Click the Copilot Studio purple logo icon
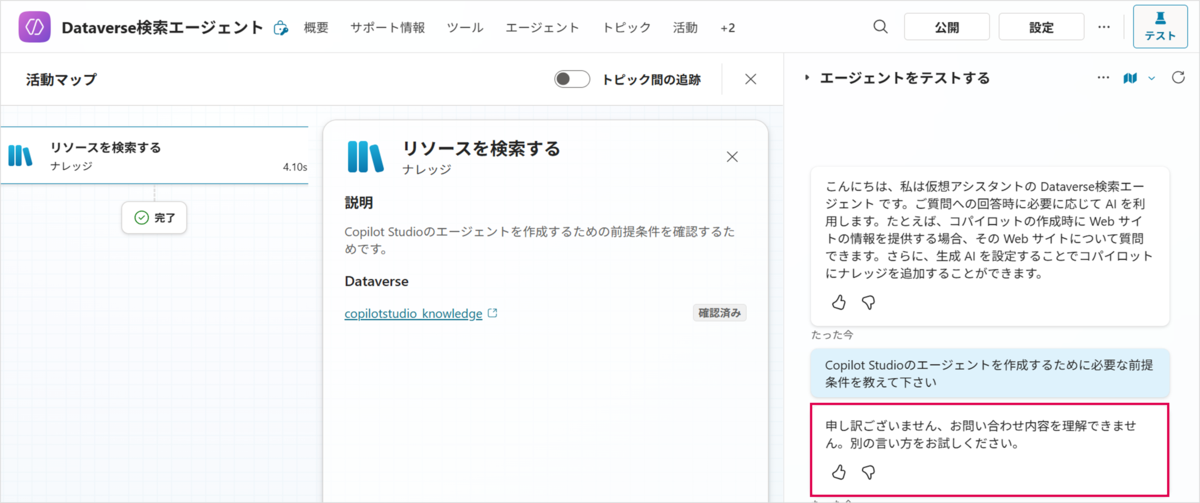 tap(36, 27)
